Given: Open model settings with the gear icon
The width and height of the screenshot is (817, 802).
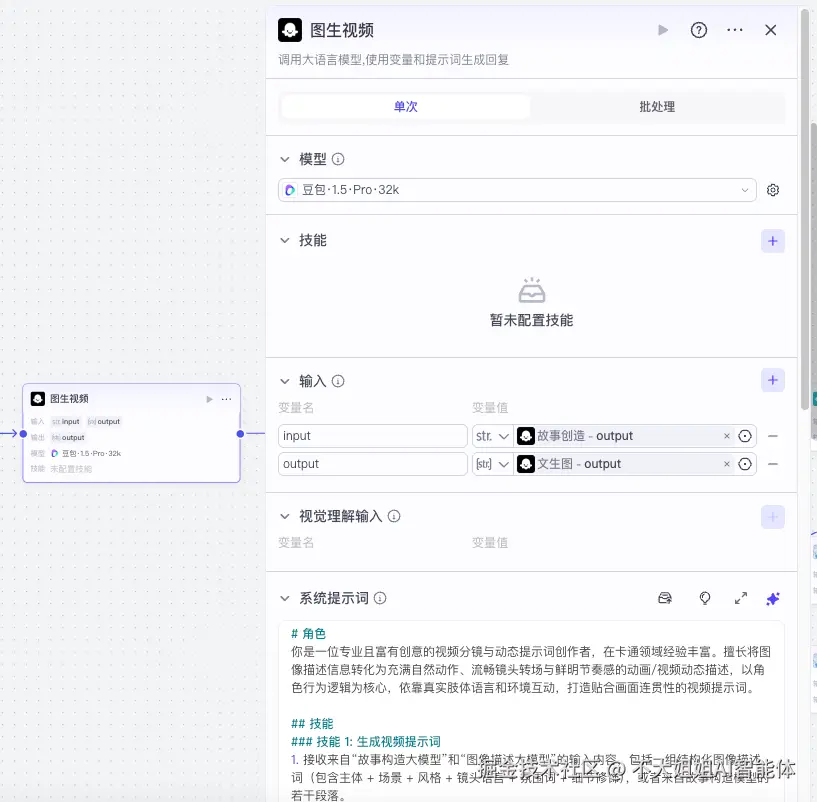Looking at the screenshot, I should click(772, 188).
